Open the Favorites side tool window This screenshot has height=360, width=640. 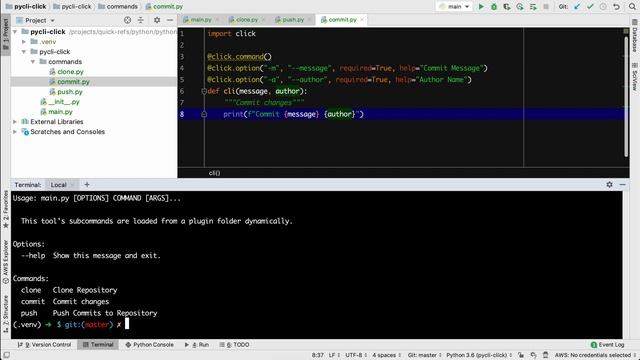[6, 210]
